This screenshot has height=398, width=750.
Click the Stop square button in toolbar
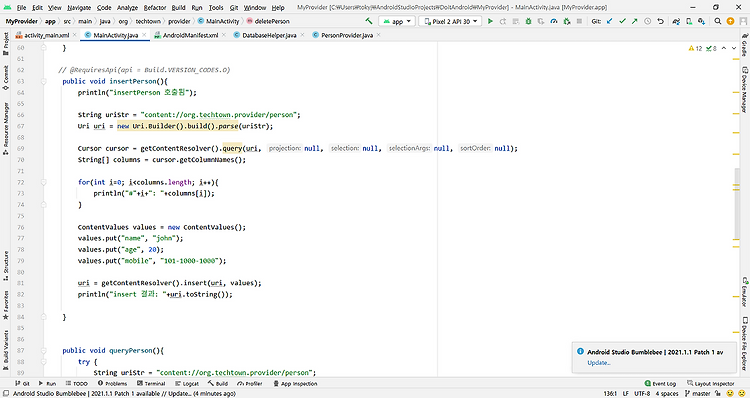(x=579, y=21)
